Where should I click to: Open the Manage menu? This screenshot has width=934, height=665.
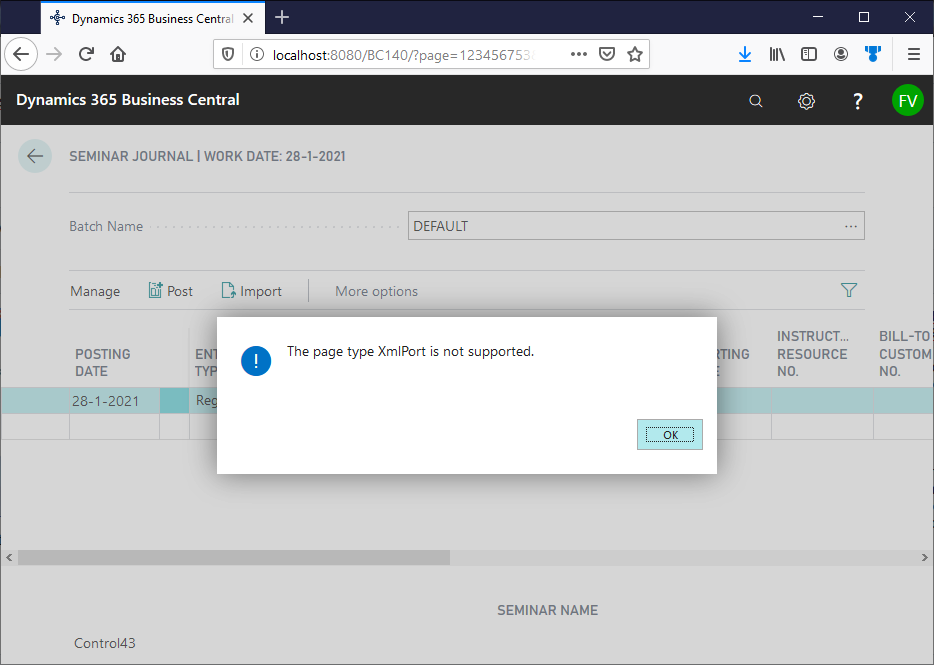coord(95,291)
